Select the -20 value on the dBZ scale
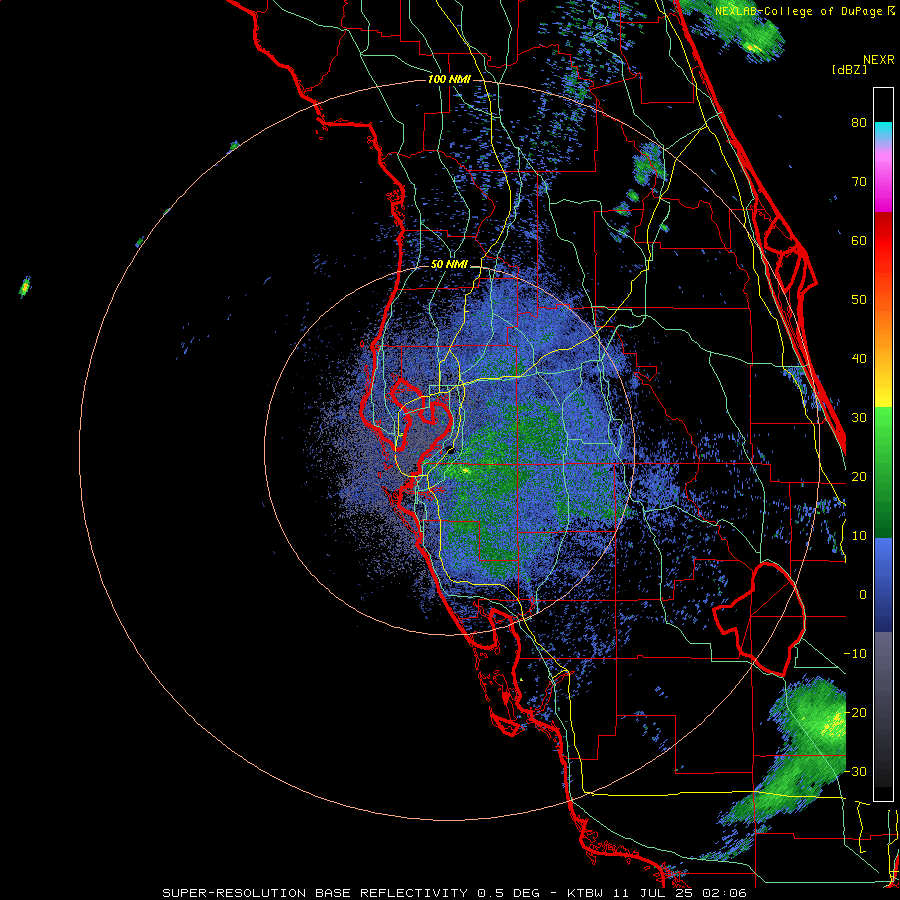Screen dimensions: 900x900 click(855, 712)
